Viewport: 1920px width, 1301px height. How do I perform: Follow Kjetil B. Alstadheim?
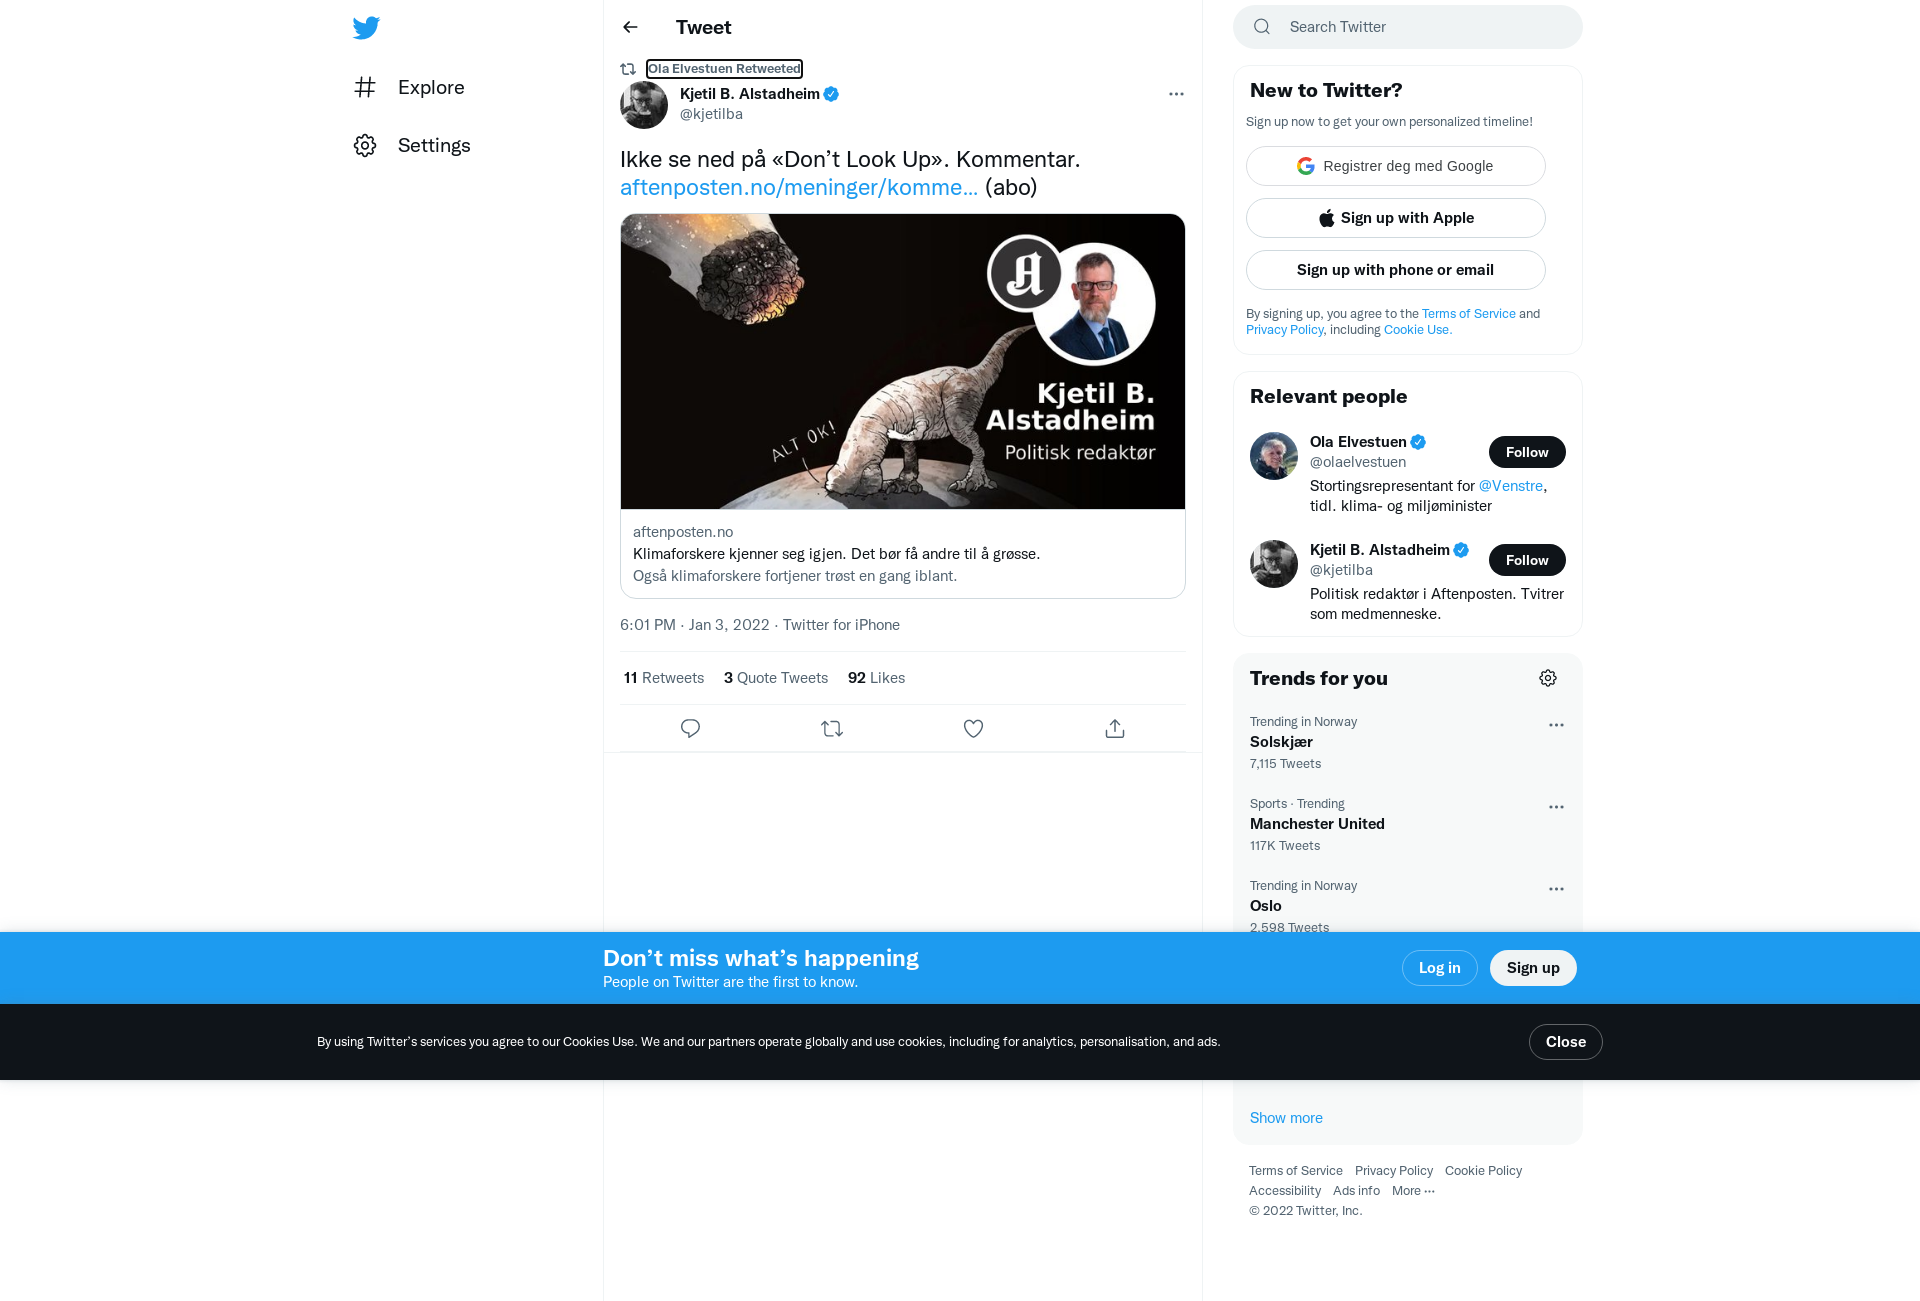[1527, 560]
